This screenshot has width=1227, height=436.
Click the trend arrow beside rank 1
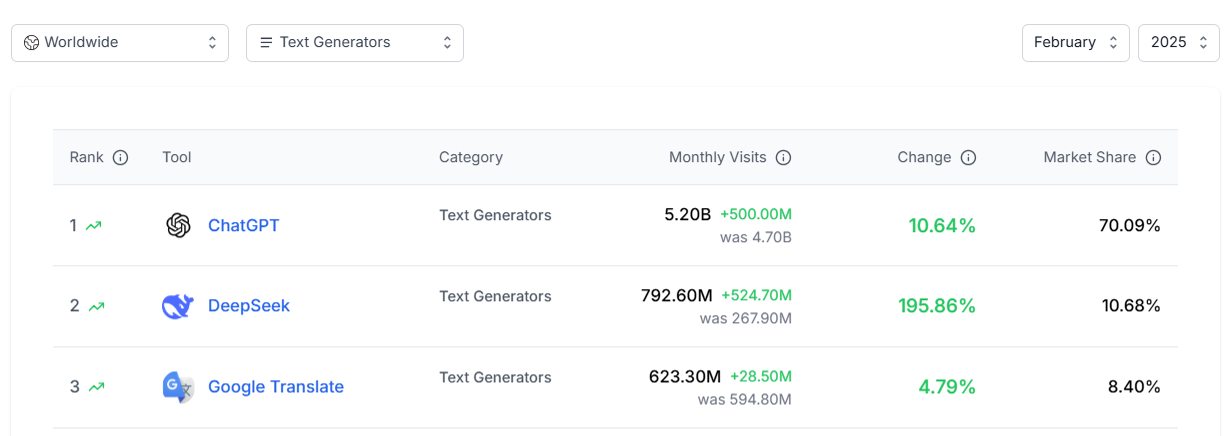coord(94,226)
